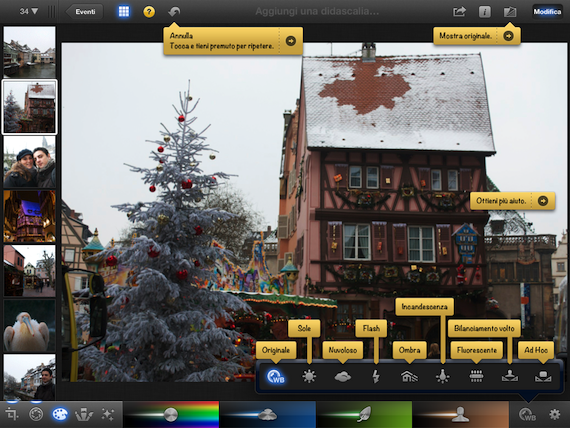This screenshot has height=428, width=570.
Task: Go back to Eventi
Action: click(x=84, y=12)
